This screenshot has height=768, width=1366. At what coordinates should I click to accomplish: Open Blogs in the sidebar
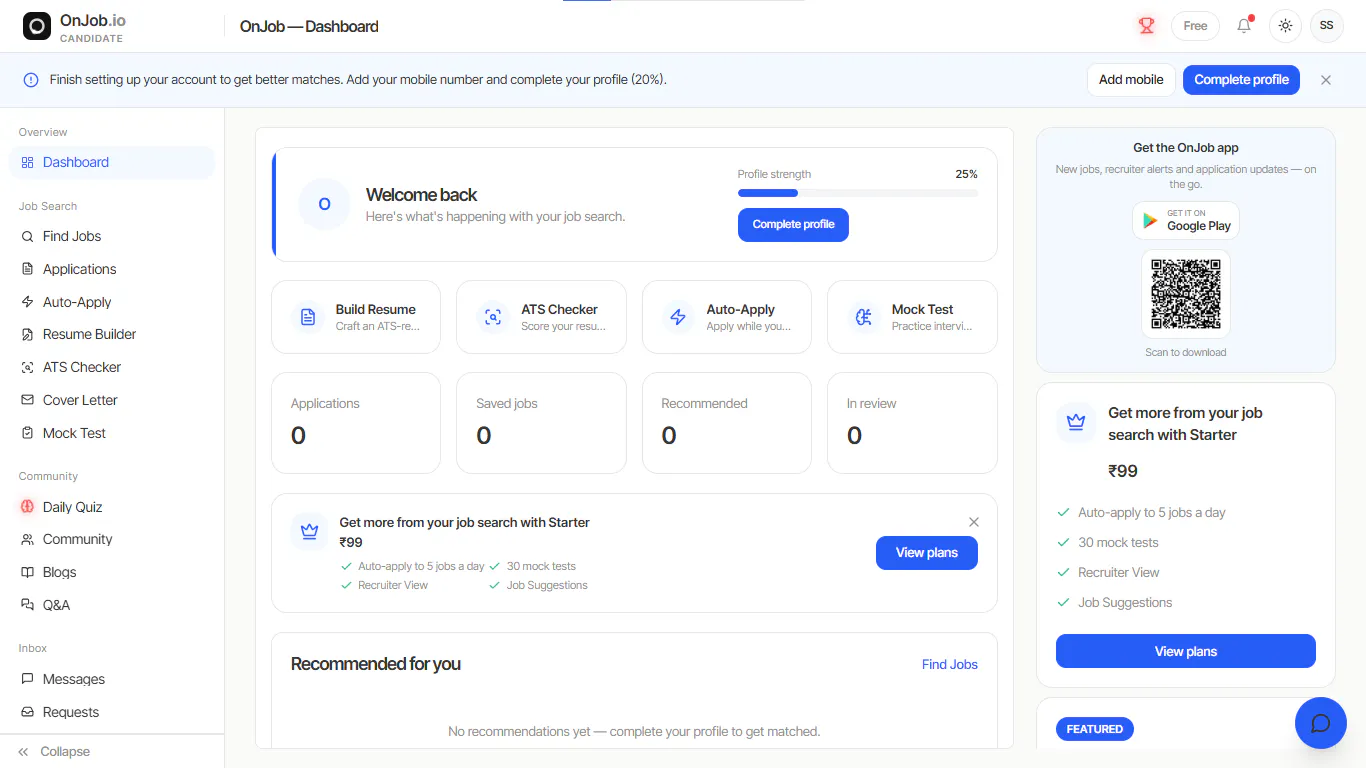point(112,572)
